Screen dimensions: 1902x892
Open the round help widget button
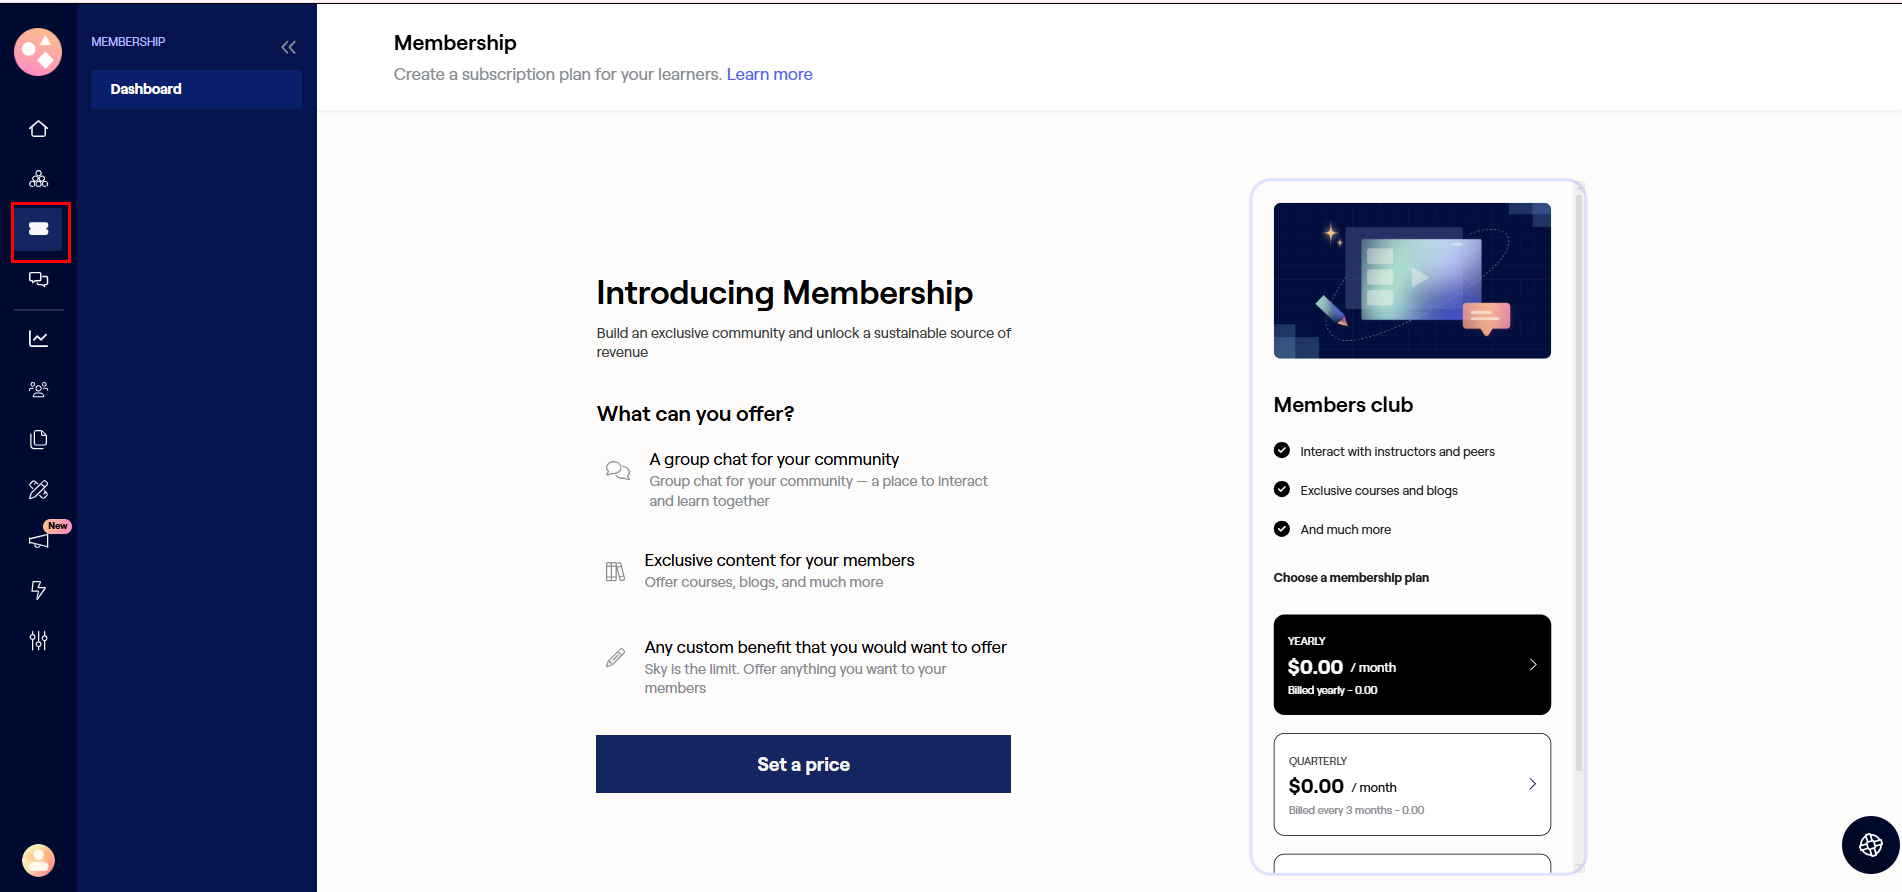1870,845
